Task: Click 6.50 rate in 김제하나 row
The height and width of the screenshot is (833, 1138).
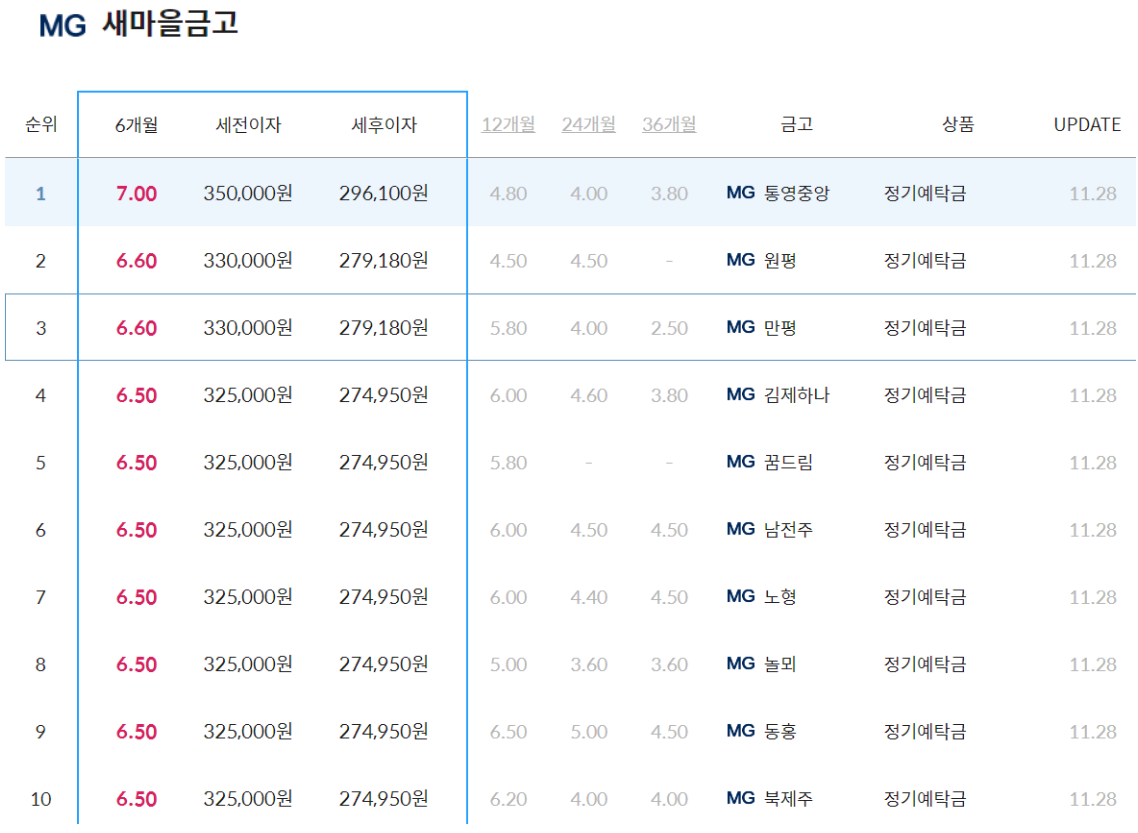Action: pos(136,395)
